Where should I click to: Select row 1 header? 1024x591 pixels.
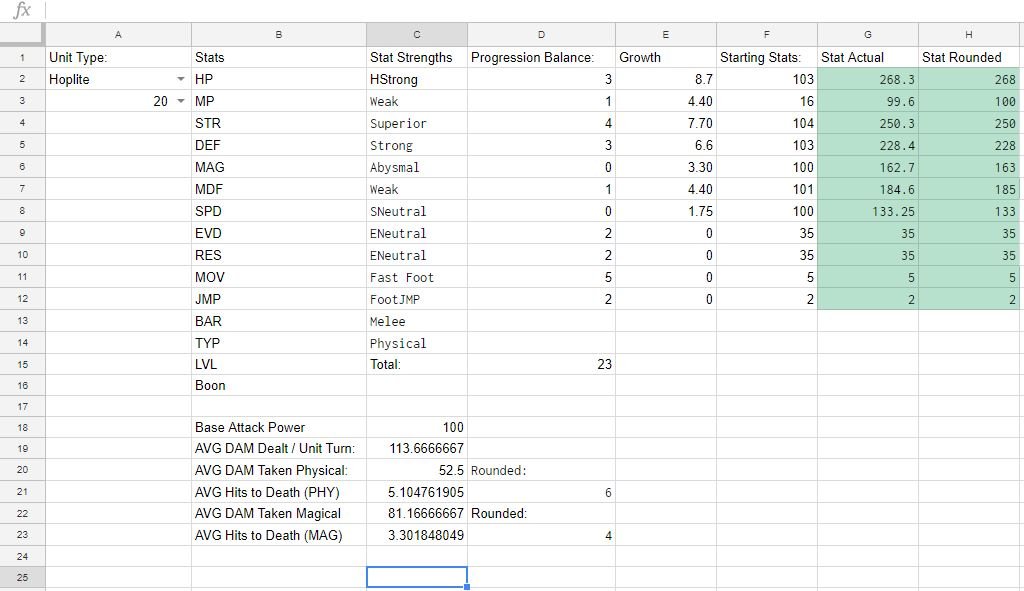point(22,57)
